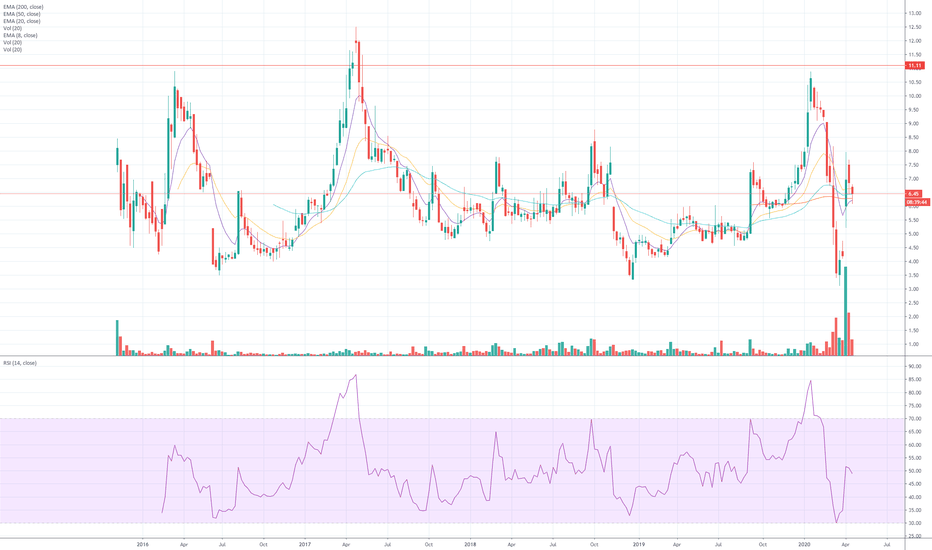Click the 2.00 price axis label

(914, 317)
